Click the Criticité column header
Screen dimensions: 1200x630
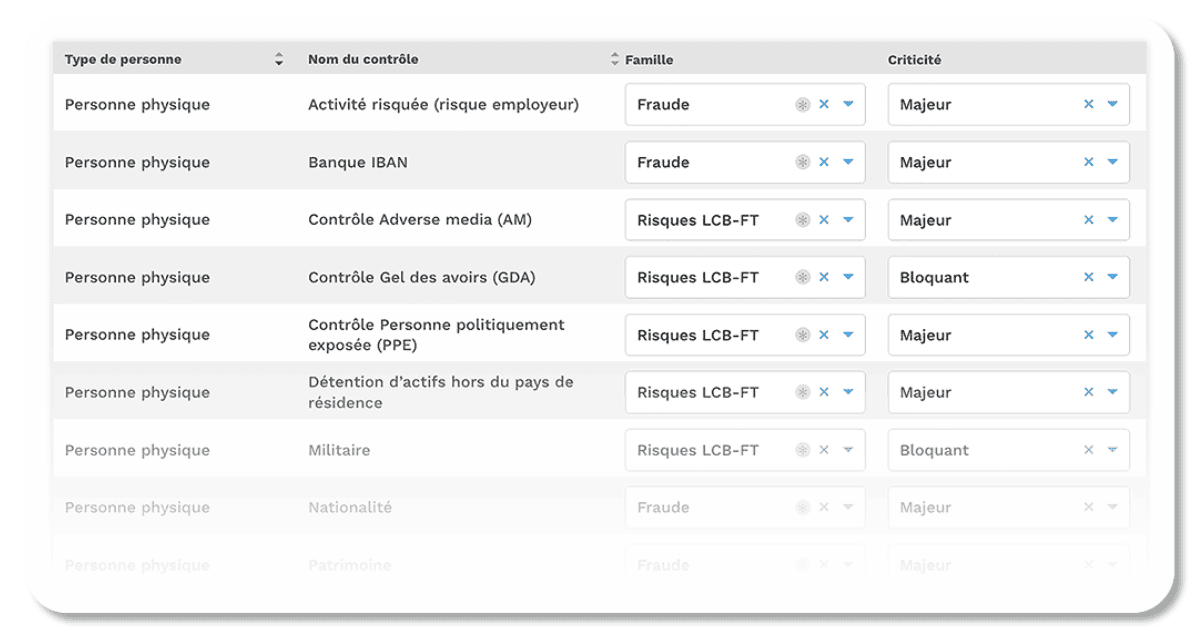click(x=914, y=60)
